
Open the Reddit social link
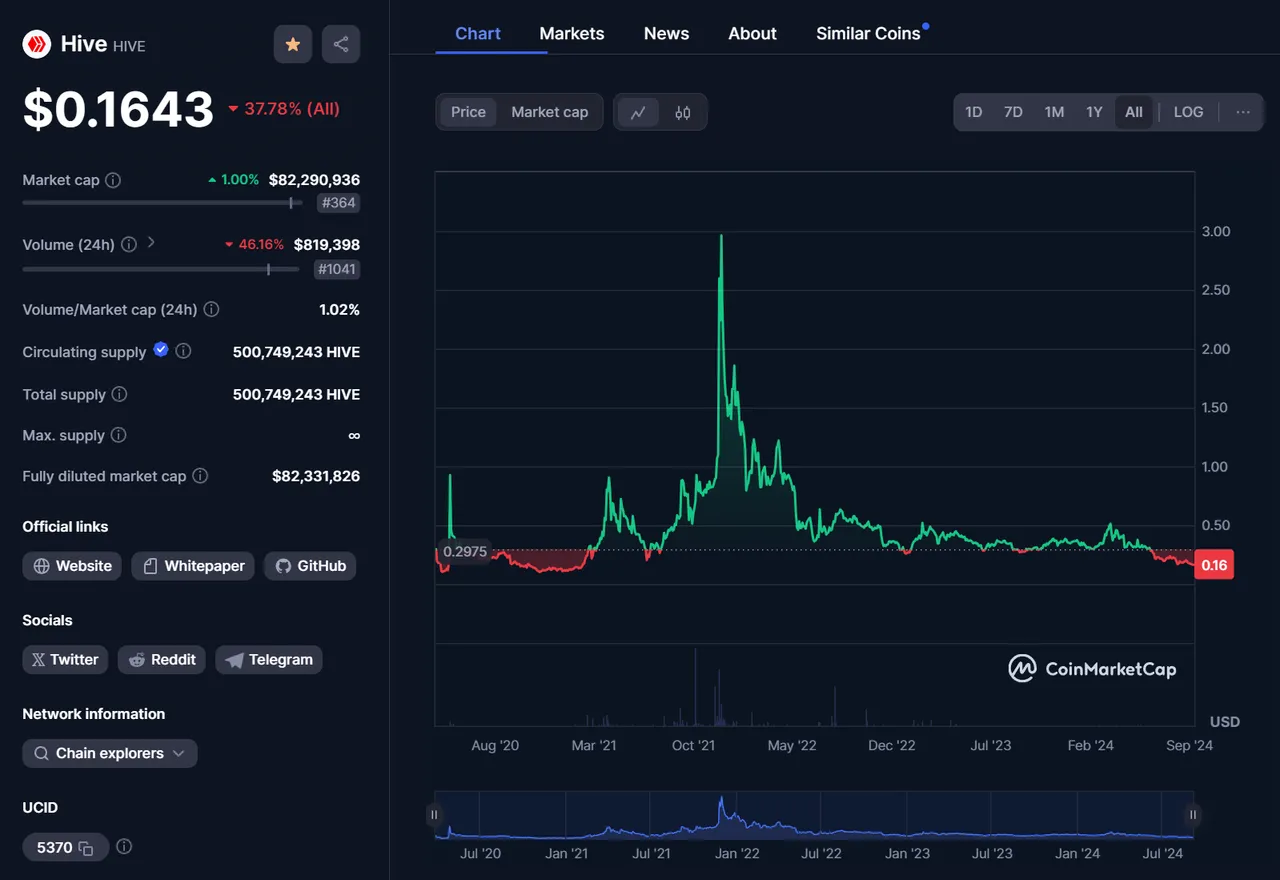click(162, 660)
